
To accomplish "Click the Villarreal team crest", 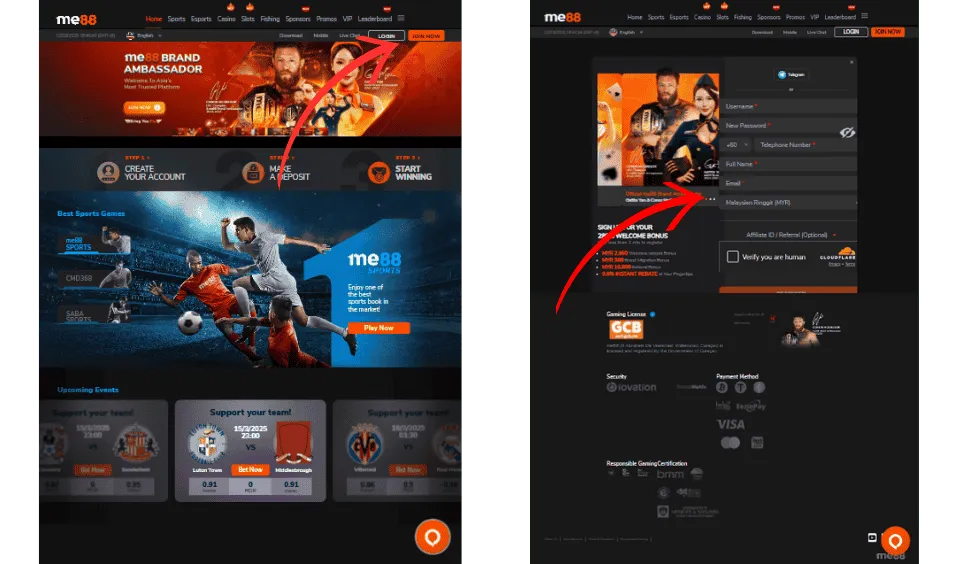I will 365,445.
